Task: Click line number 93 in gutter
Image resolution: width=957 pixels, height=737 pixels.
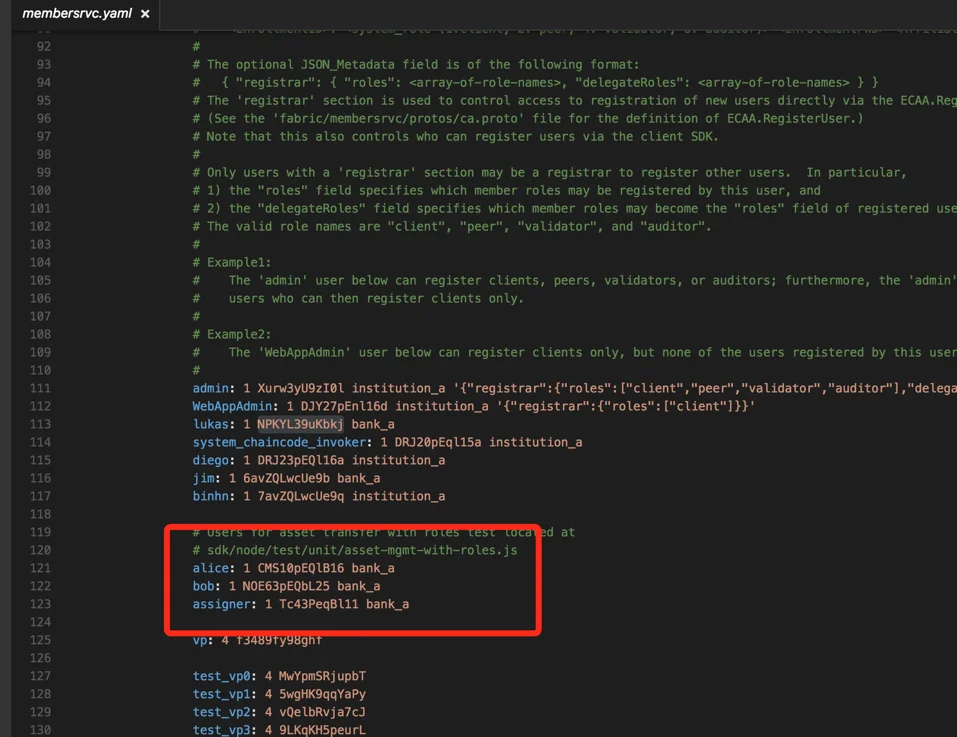Action: [x=43, y=64]
